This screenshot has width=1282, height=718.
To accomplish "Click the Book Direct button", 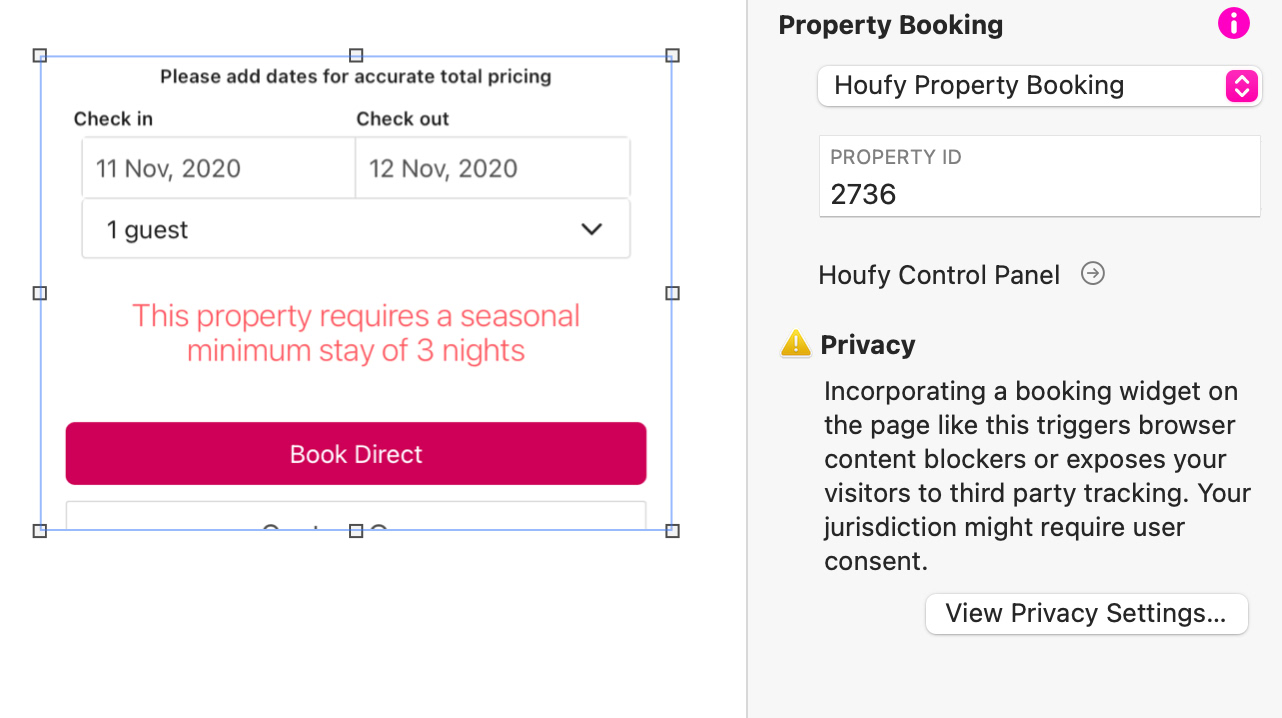I will 356,454.
